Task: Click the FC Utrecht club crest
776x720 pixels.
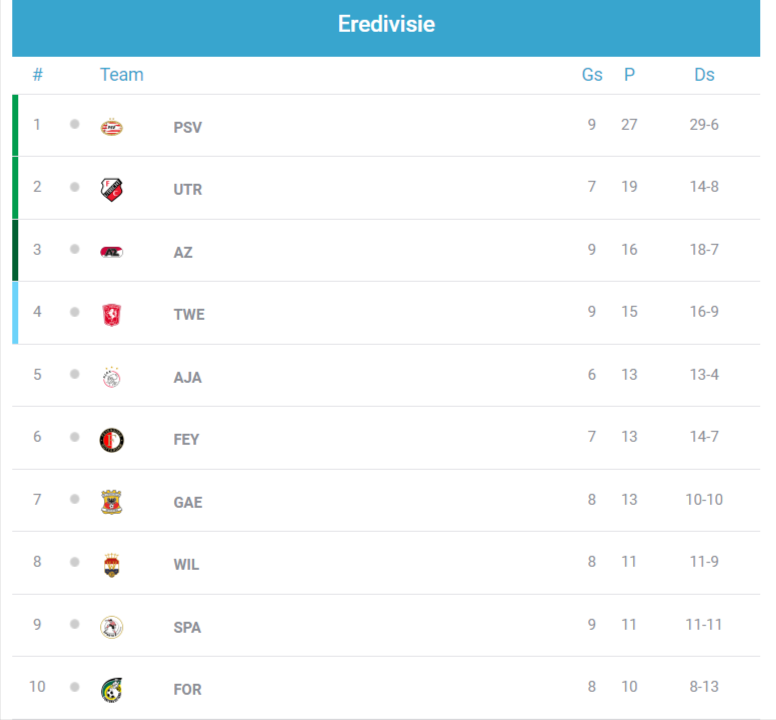Action: coord(112,189)
